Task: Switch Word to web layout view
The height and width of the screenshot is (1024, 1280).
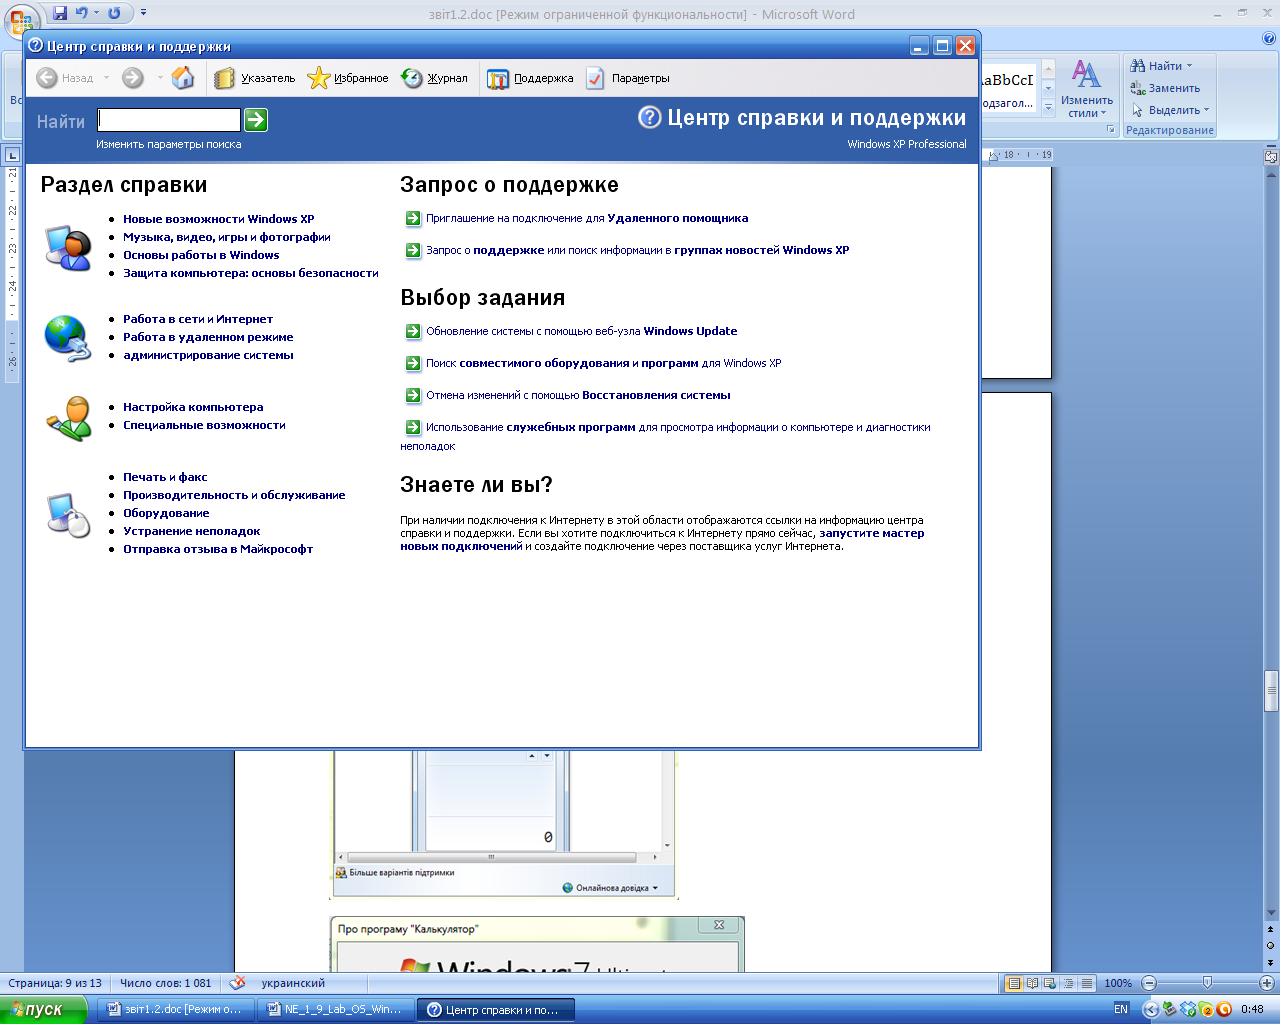Action: click(x=1051, y=983)
